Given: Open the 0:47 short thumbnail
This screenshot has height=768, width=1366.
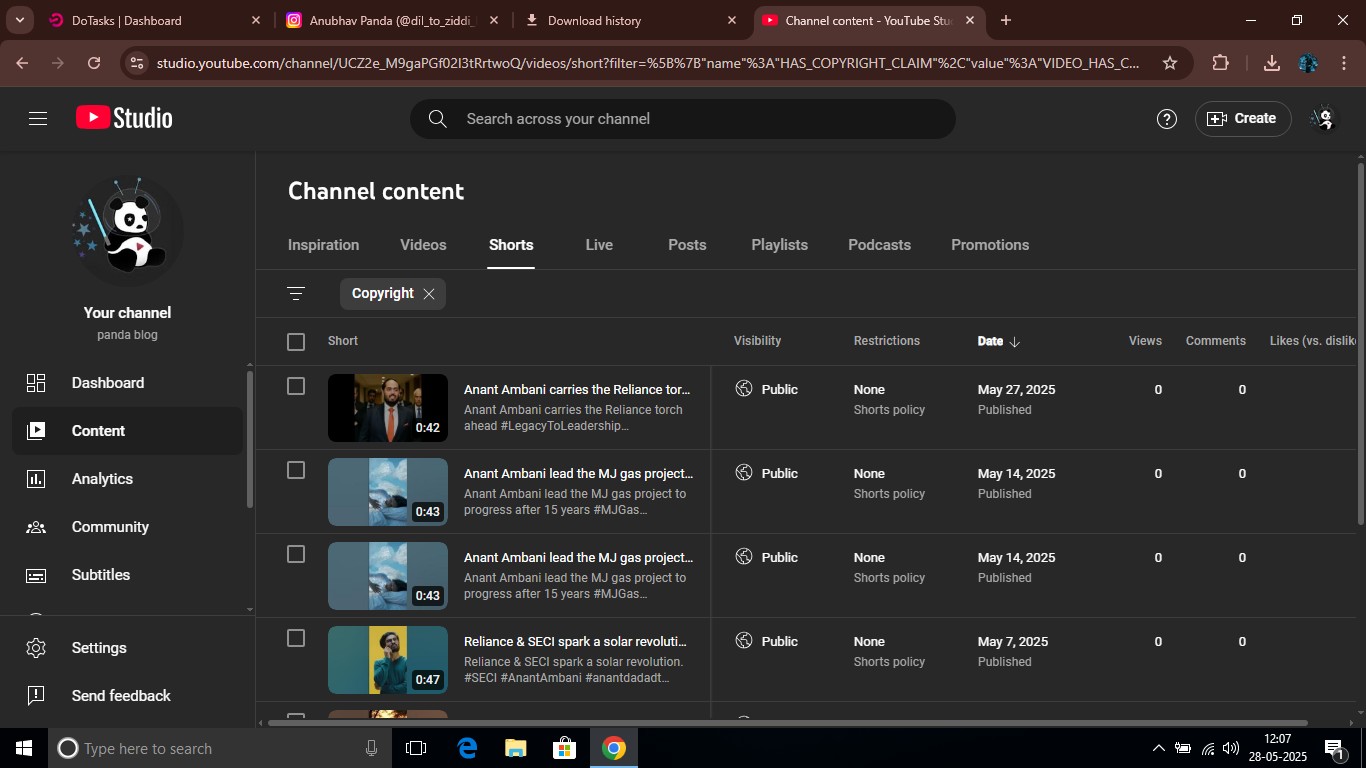Looking at the screenshot, I should tap(388, 660).
